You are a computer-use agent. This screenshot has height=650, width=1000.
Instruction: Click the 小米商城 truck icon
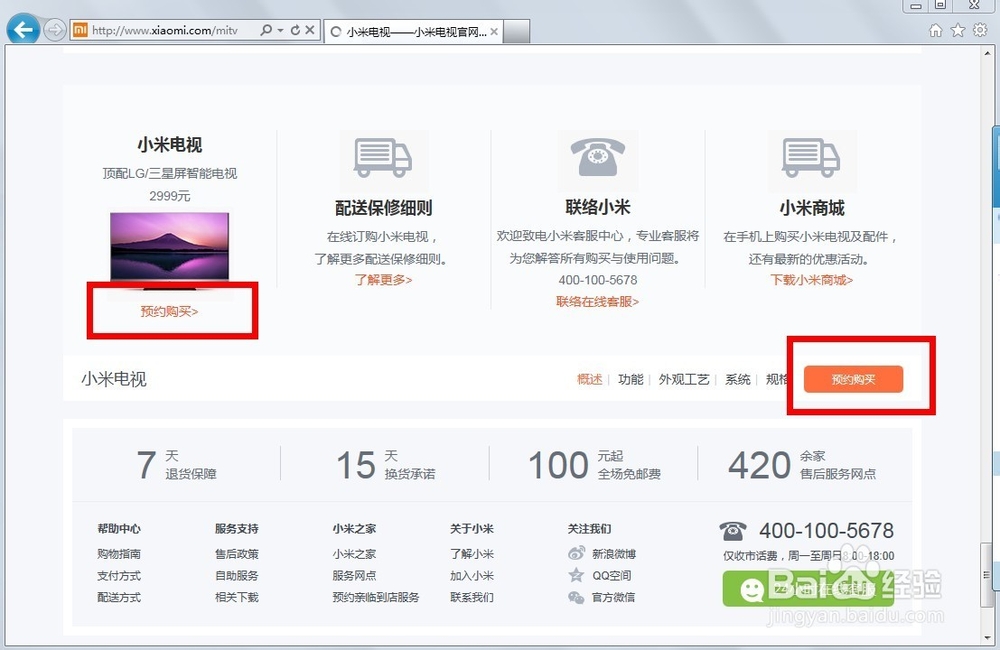pos(811,158)
